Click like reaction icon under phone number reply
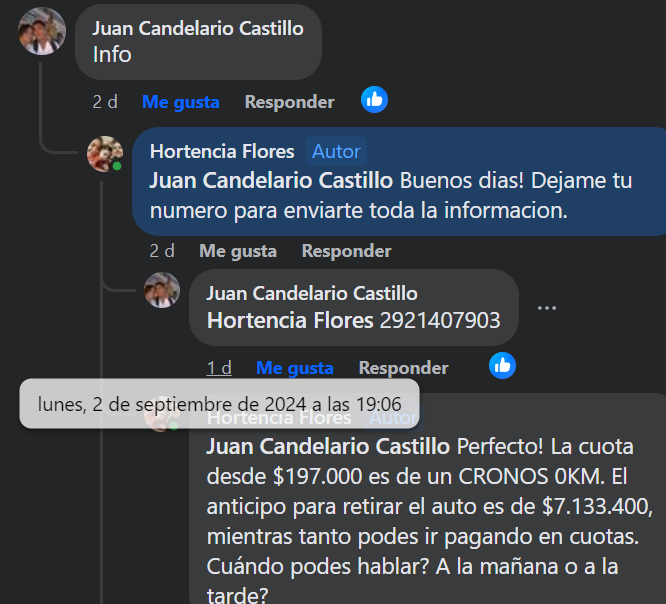Screen dimensions: 666x604 click(502, 366)
